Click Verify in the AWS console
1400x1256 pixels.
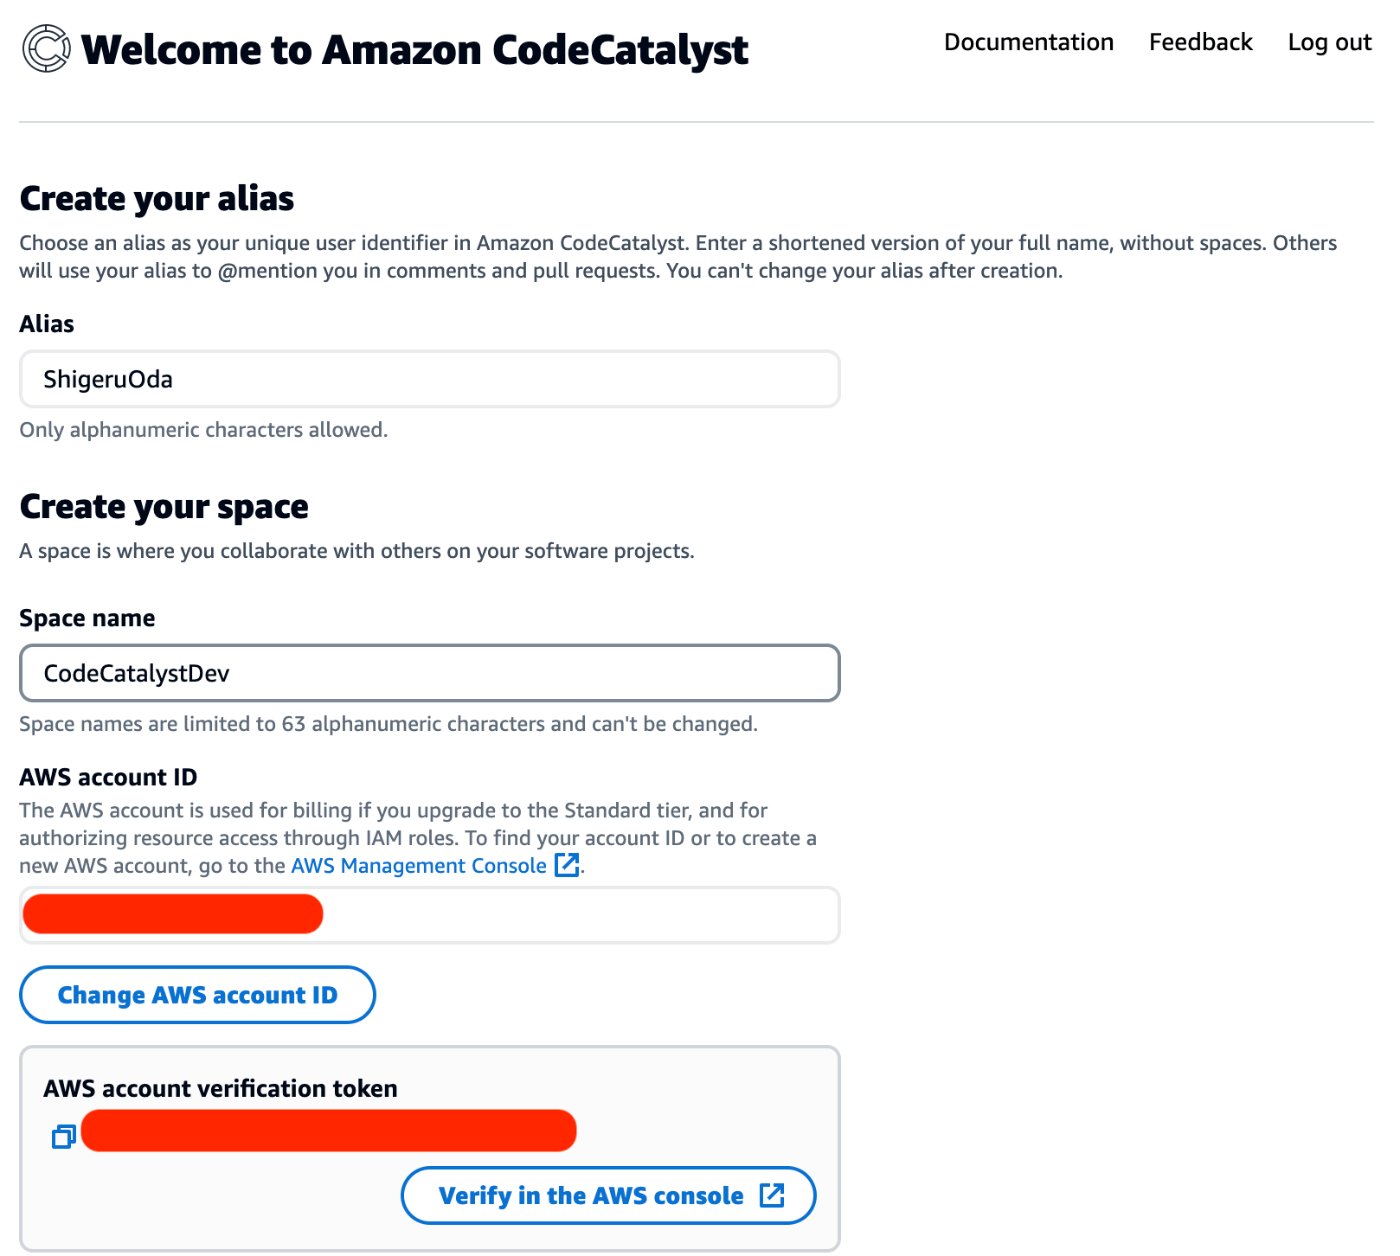click(609, 1195)
